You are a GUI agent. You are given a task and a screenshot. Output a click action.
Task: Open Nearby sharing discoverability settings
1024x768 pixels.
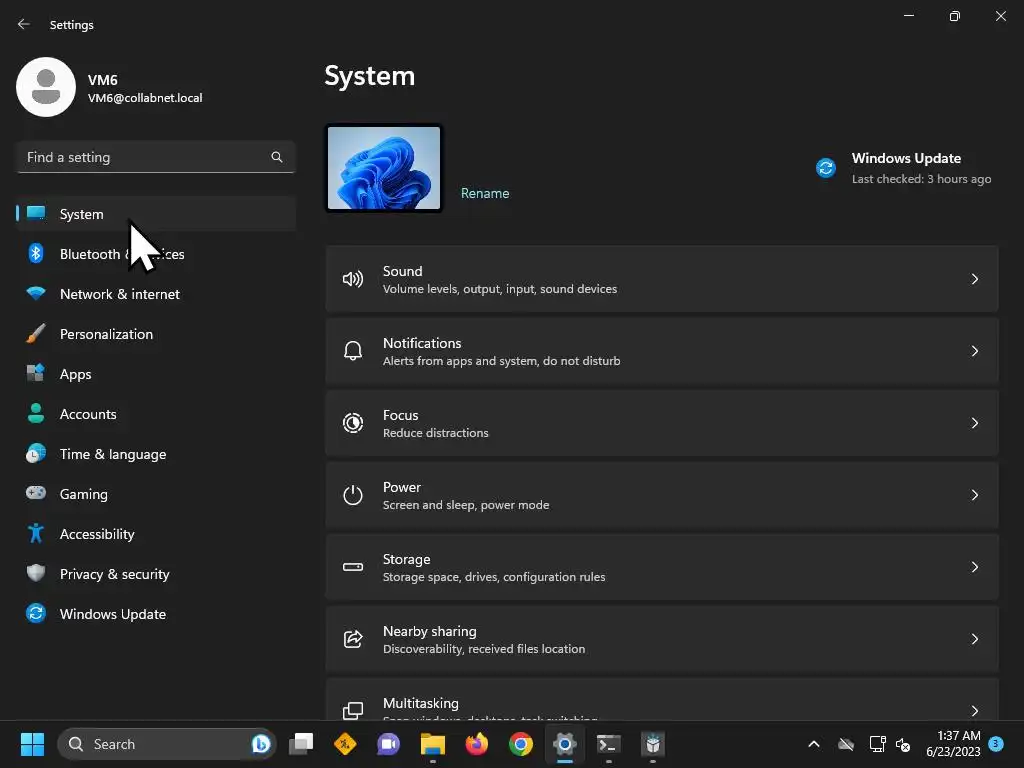(662, 639)
